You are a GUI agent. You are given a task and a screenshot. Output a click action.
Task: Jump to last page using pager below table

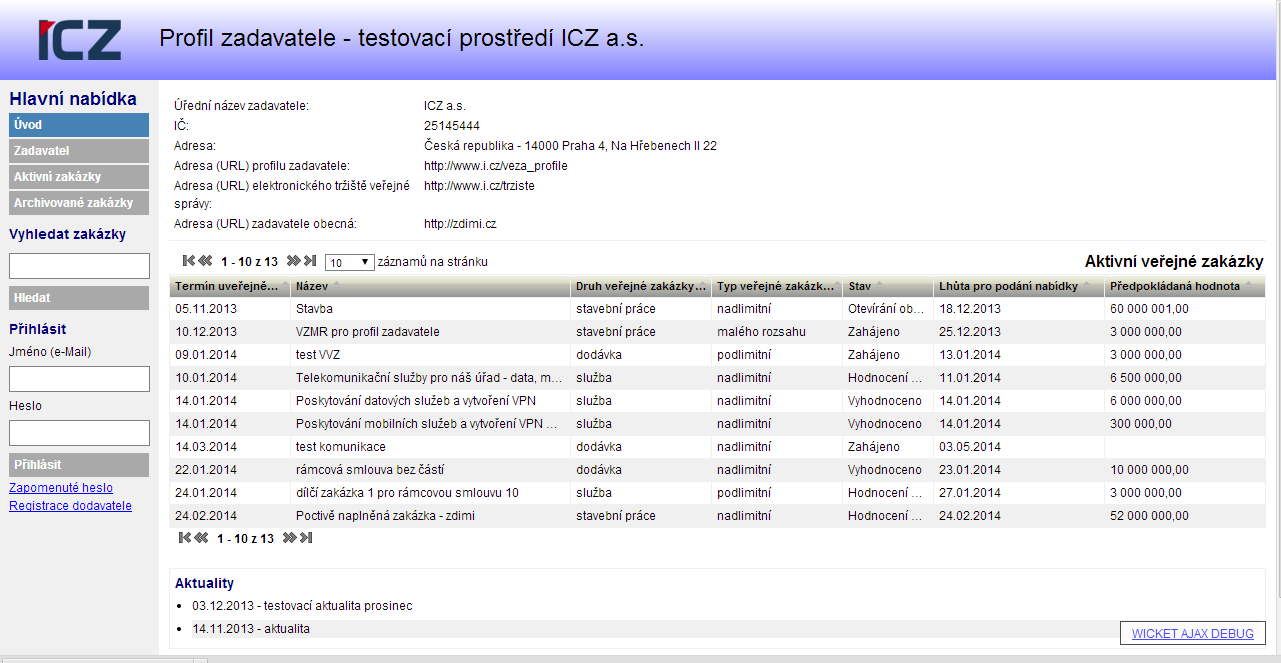[x=306, y=538]
